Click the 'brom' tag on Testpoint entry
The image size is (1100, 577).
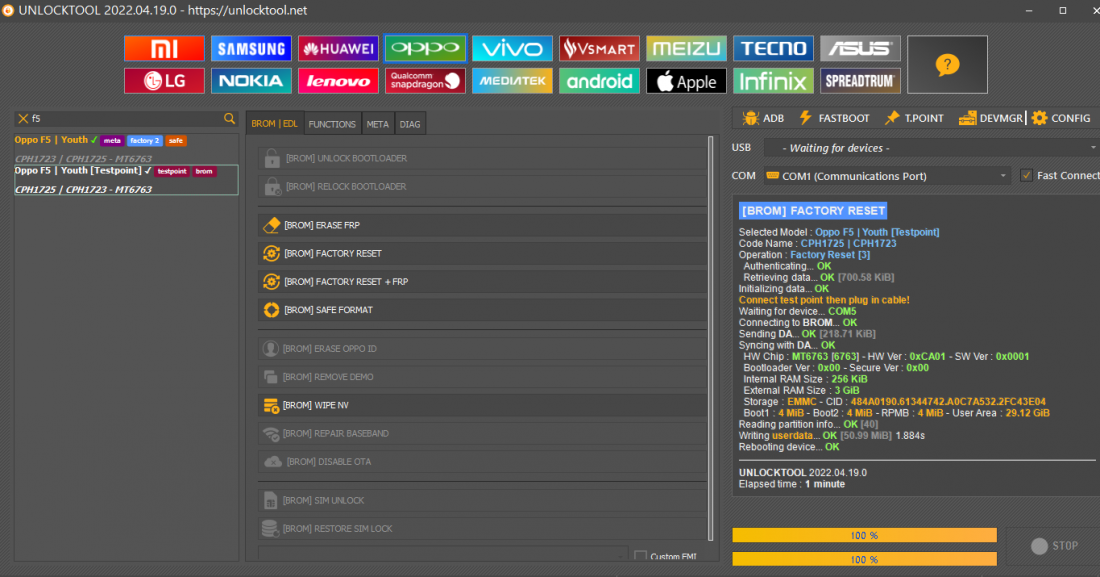(204, 171)
